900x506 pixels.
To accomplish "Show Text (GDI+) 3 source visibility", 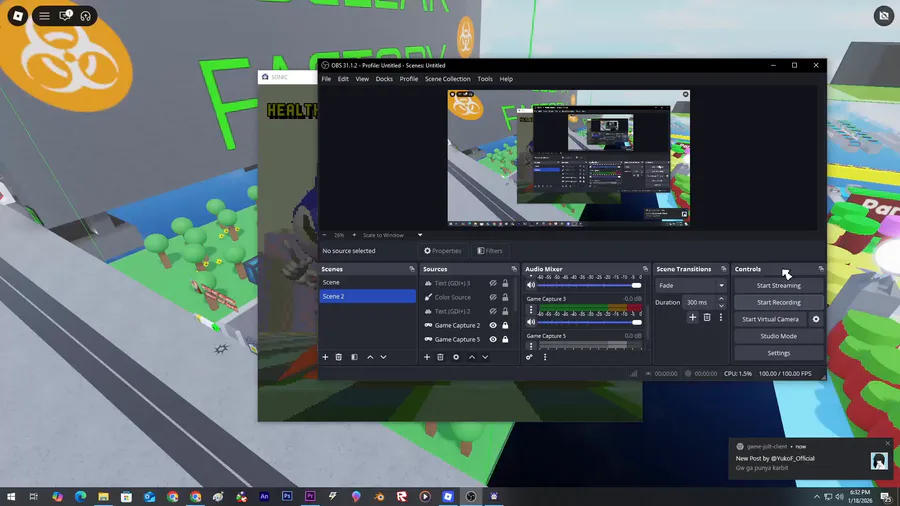I will coord(492,283).
